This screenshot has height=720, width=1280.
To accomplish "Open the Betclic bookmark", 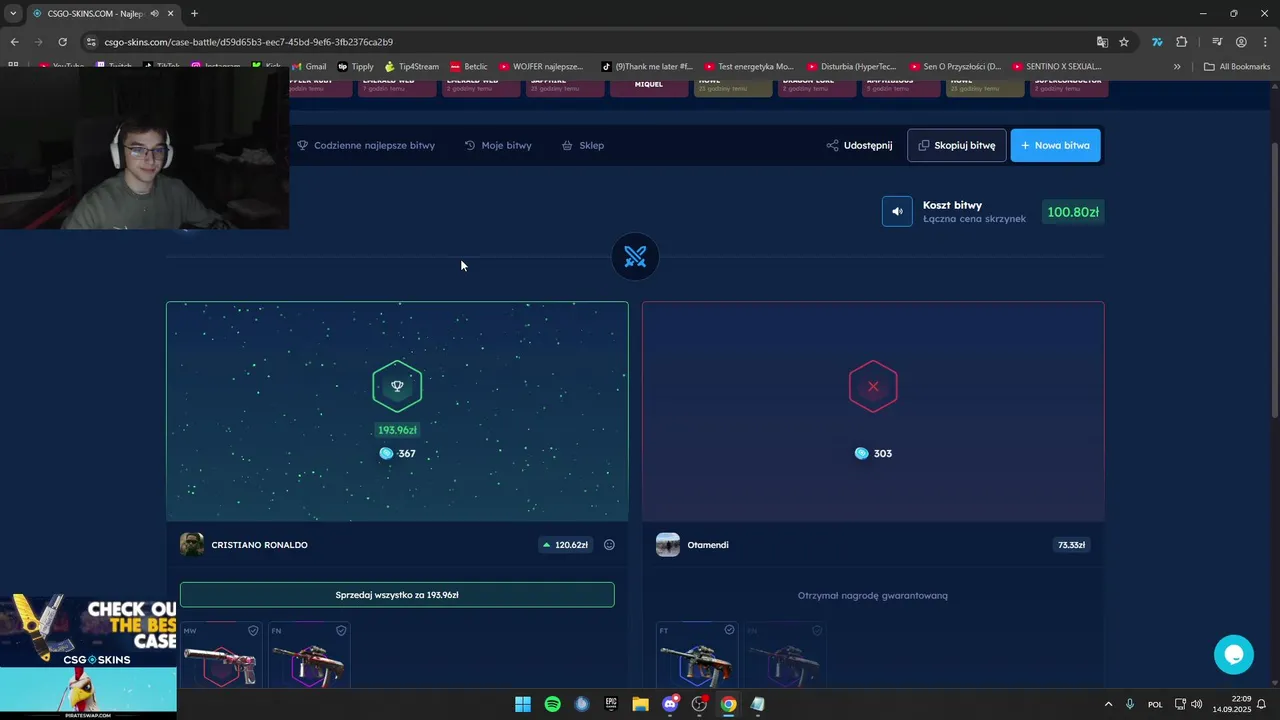I will pos(469,67).
